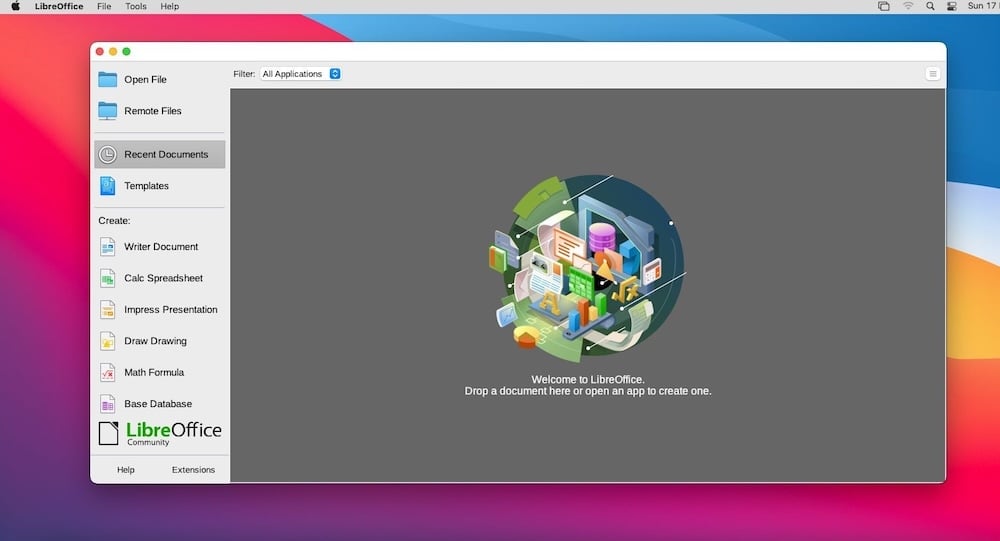1000x541 pixels.
Task: Open the File menu in the menu bar
Action: coord(104,6)
